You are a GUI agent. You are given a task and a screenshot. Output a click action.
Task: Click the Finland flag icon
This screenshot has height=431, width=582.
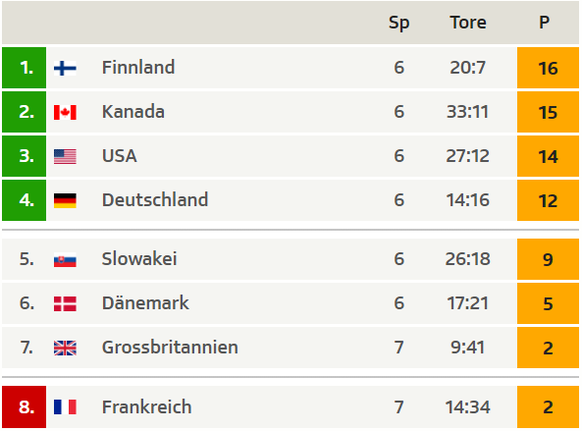pyautogui.click(x=65, y=68)
